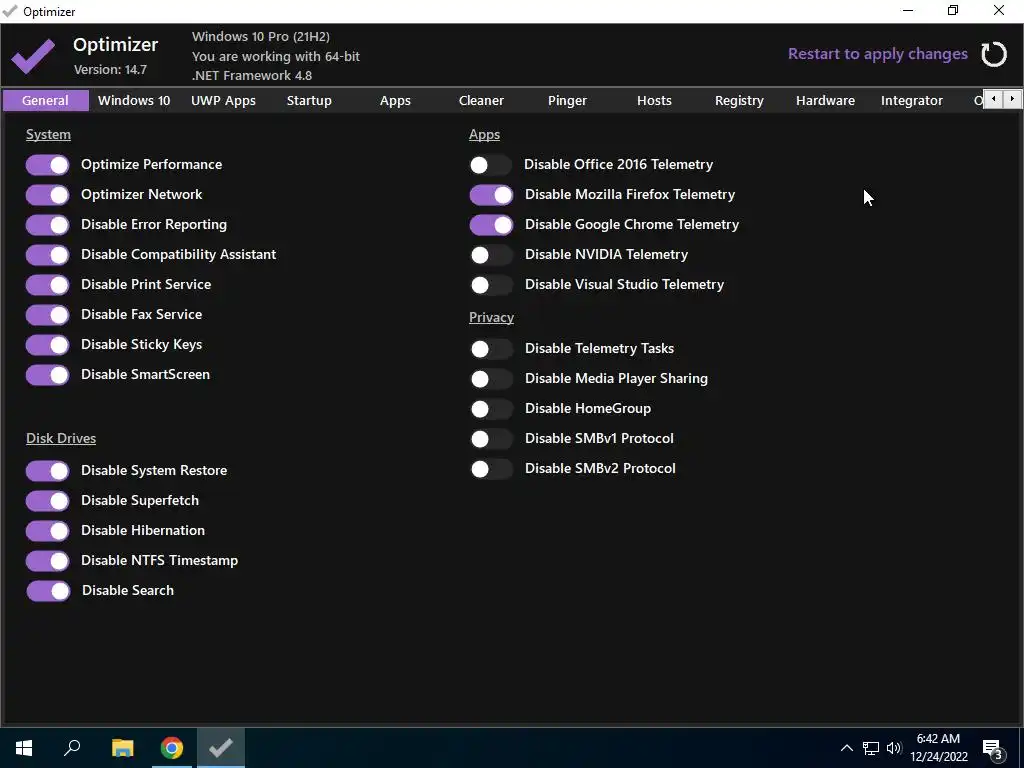Toggle Optimizer Network switch

pos(48,195)
